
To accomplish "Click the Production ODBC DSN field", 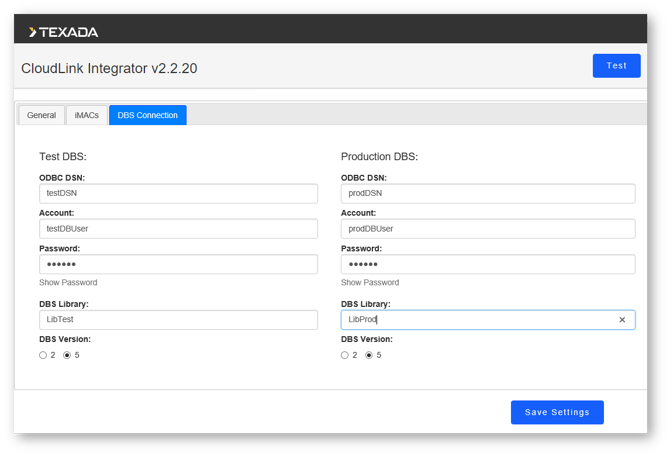I will pos(487,194).
